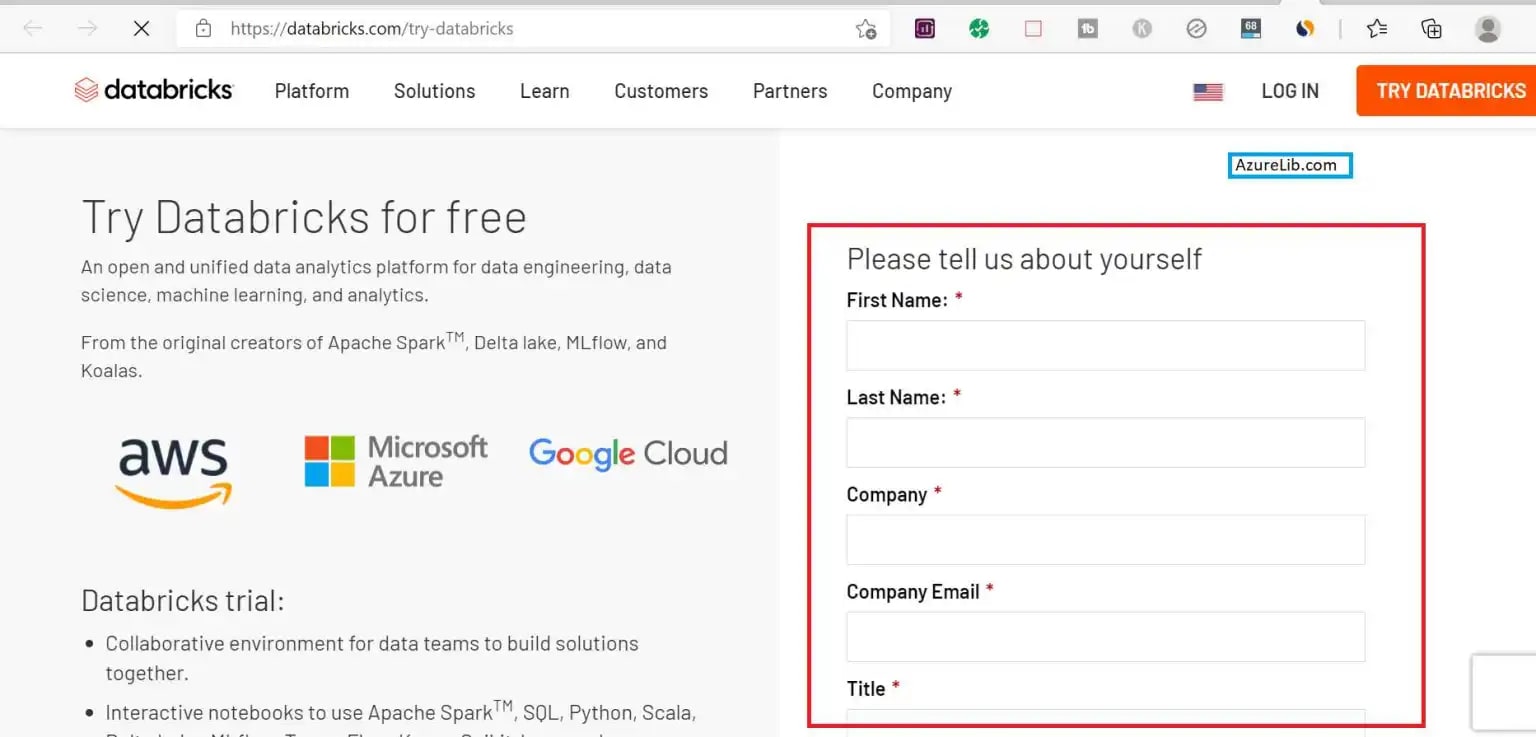Open the Partners menu
The image size is (1536, 737).
[x=790, y=91]
